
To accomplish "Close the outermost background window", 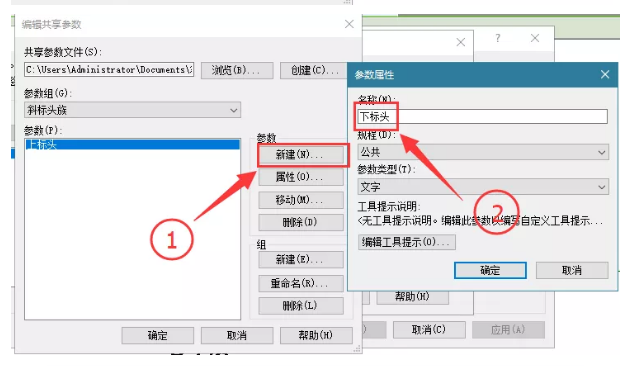I will pos(535,38).
